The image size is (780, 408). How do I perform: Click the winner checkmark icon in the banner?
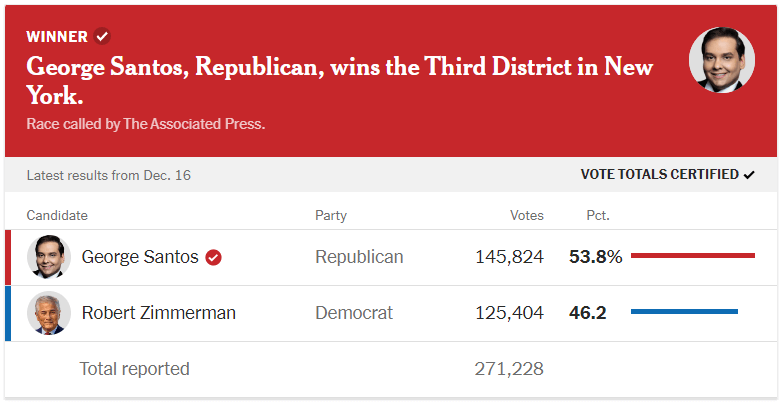[x=102, y=37]
